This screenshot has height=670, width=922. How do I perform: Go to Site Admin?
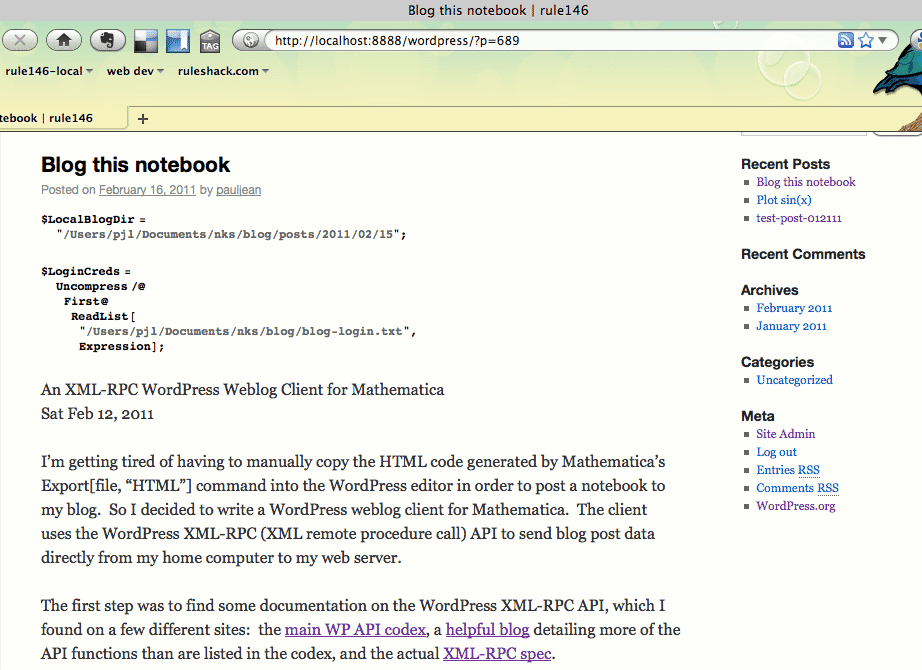point(786,434)
